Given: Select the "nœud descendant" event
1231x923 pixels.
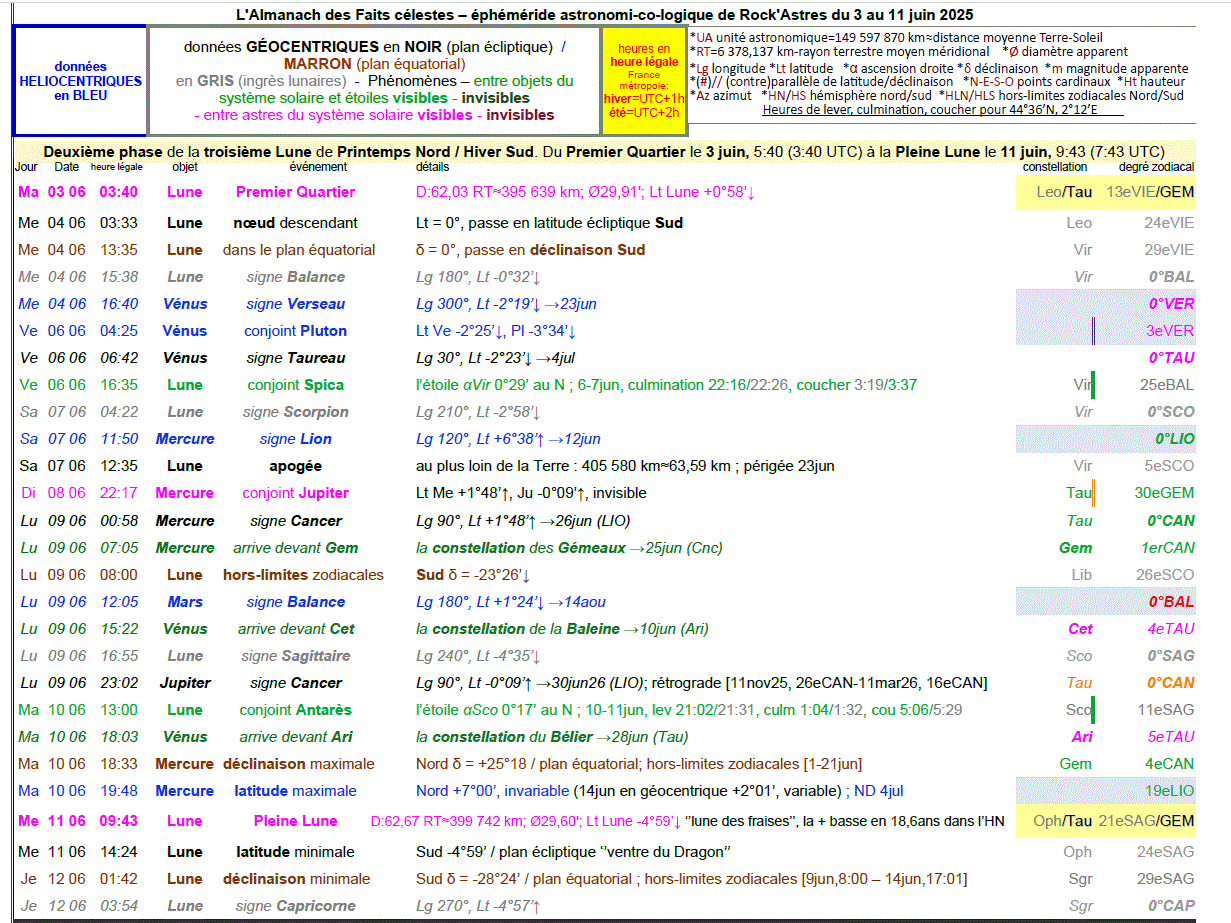Looking at the screenshot, I should click(295, 223).
